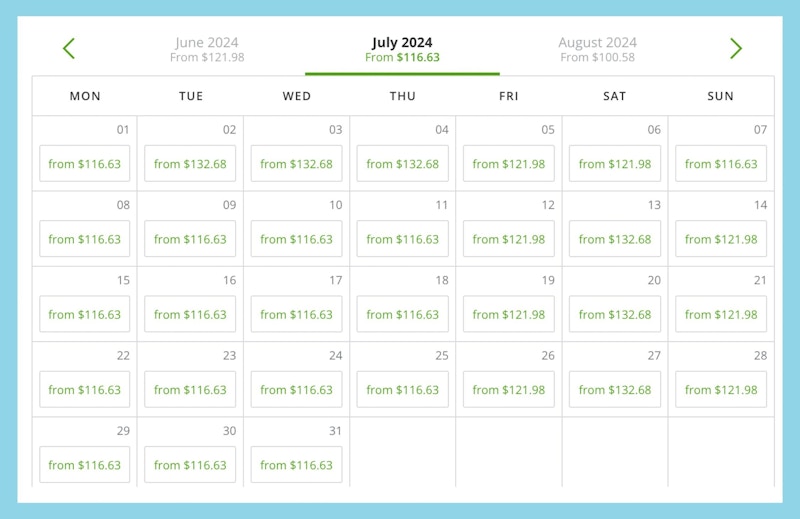The image size is (800, 519).
Task: Choose July 10 price button
Action: (297, 239)
